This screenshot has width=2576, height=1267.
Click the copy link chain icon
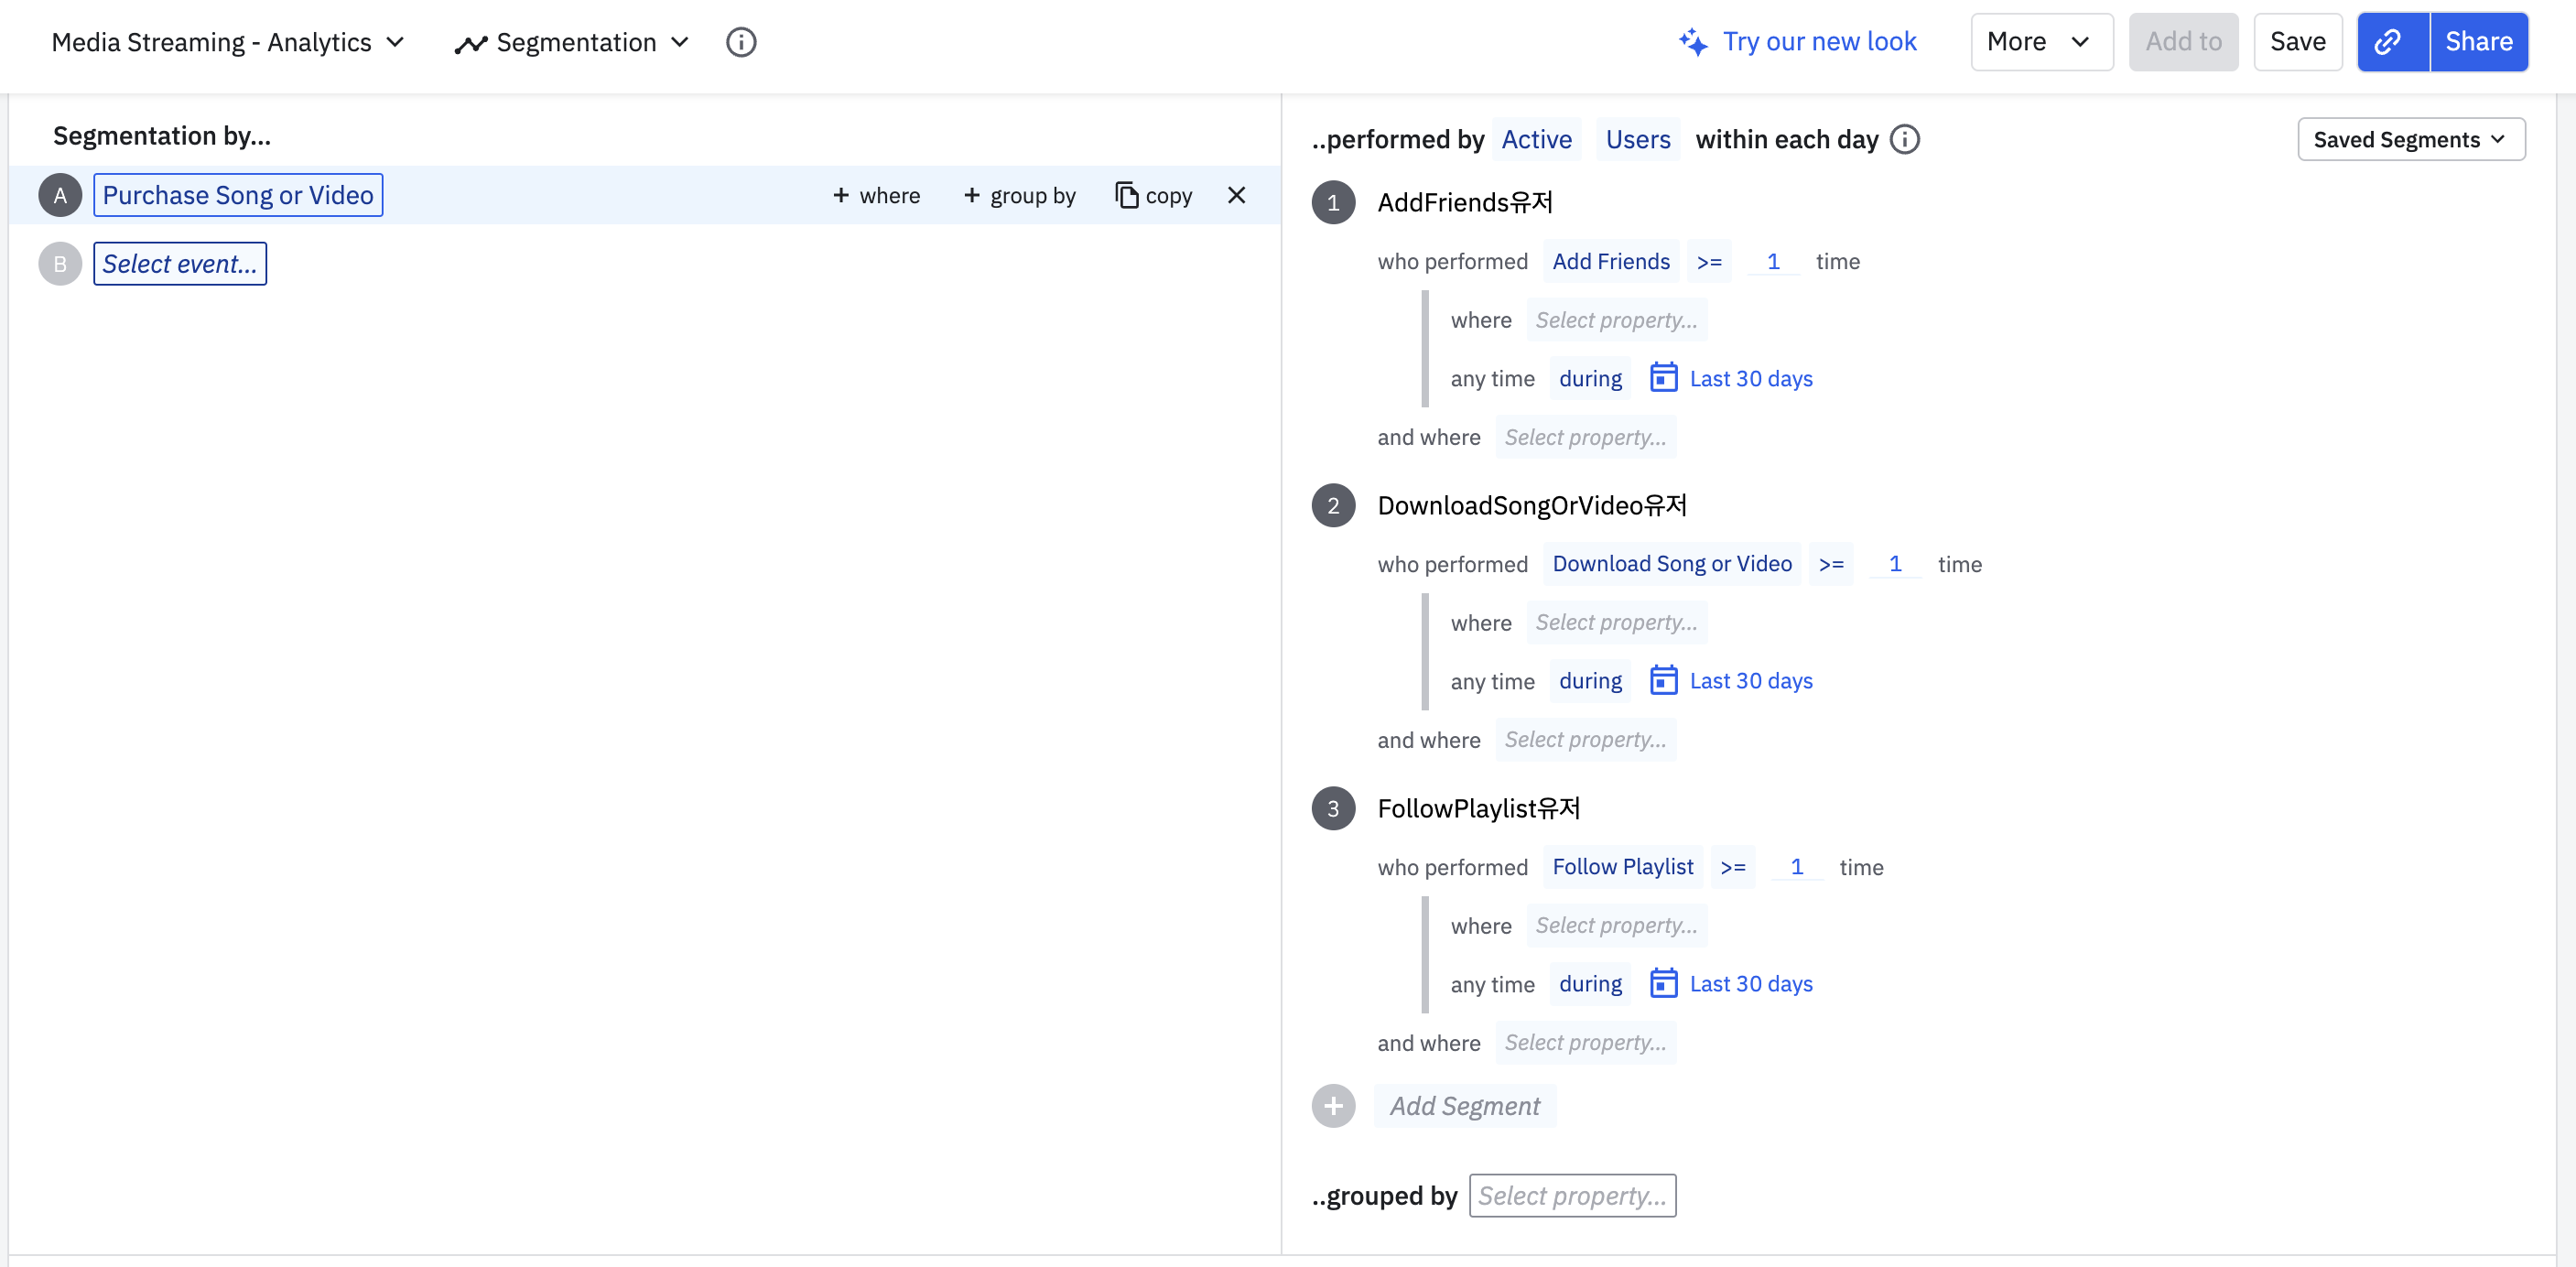pyautogui.click(x=2391, y=42)
